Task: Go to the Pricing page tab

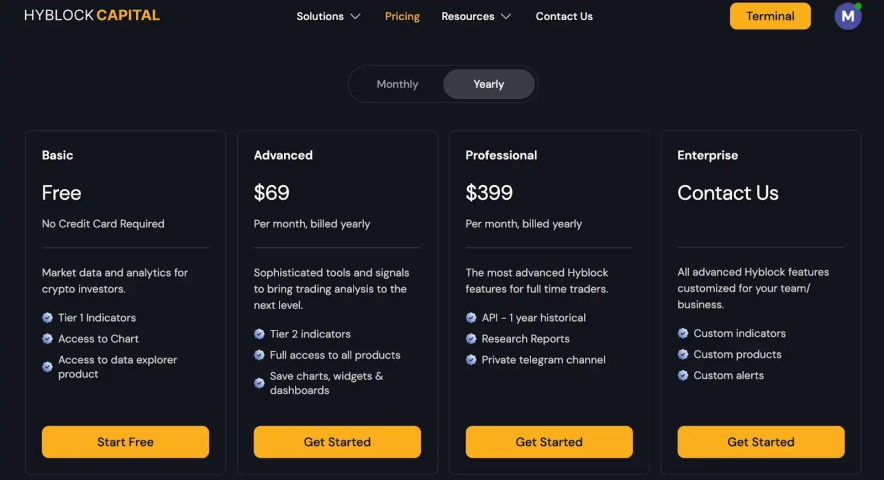Action: pos(402,16)
